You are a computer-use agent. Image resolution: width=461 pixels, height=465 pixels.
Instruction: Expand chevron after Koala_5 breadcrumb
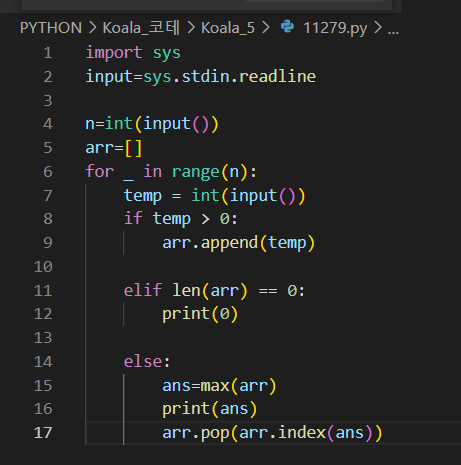(266, 28)
